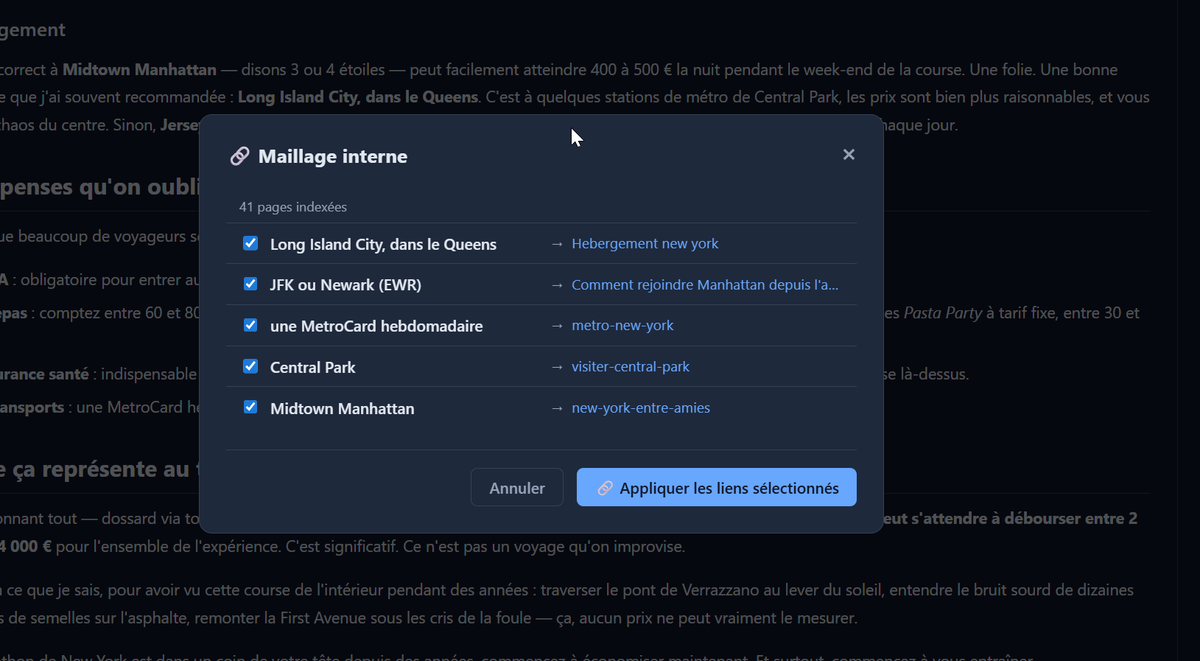This screenshot has width=1200, height=661.
Task: Toggle the Central Park checkbox
Action: (251, 366)
